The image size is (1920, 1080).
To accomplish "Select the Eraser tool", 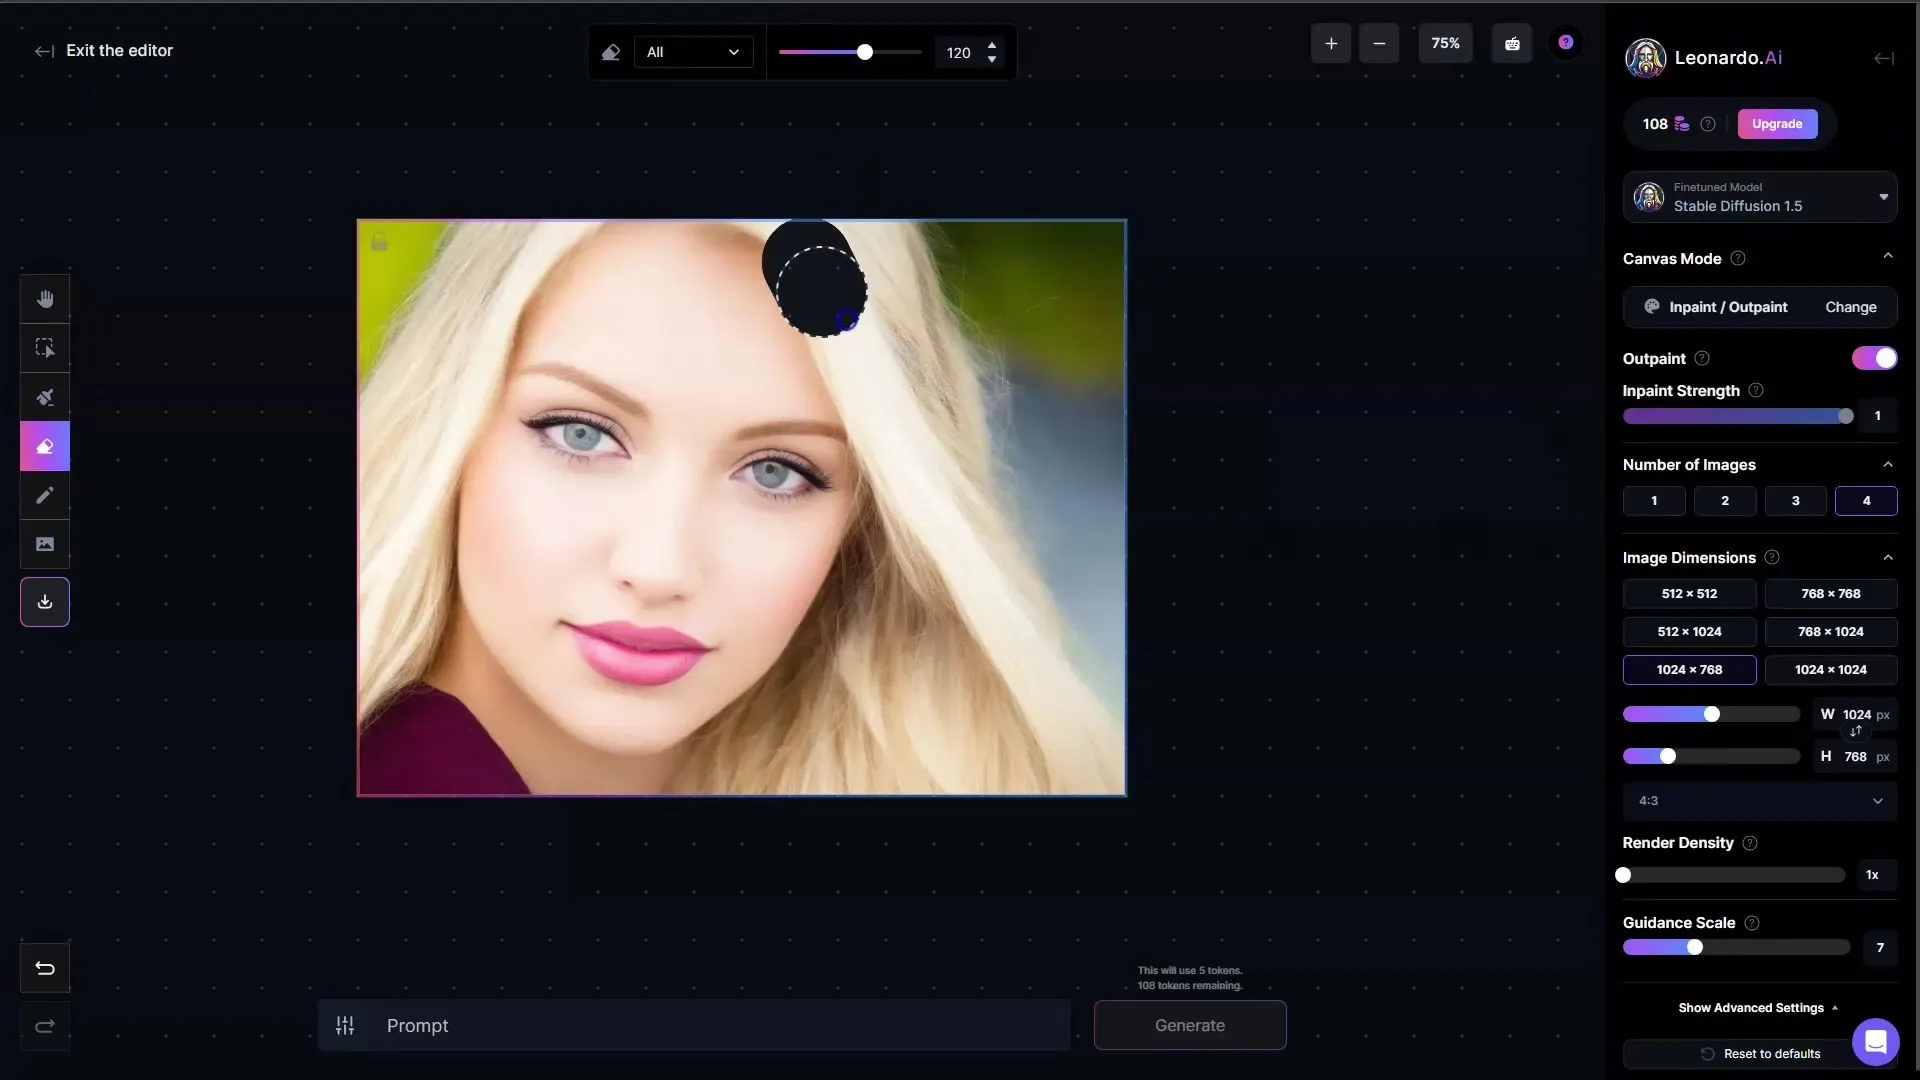I will pyautogui.click(x=45, y=444).
